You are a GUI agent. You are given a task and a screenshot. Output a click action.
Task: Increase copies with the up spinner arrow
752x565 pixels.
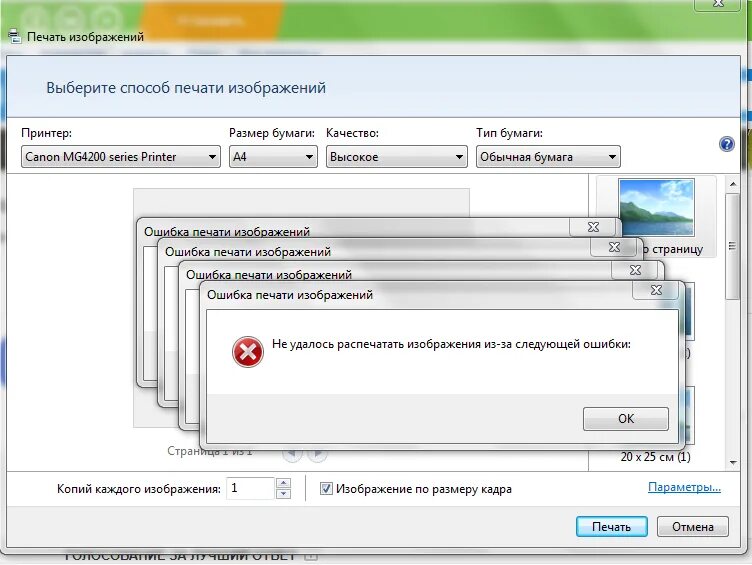tap(283, 483)
